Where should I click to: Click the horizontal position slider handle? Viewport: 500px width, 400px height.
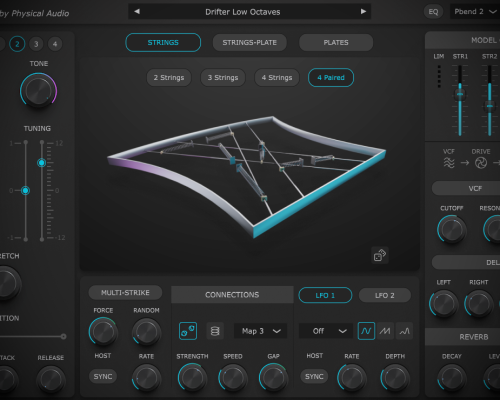[x=63, y=336]
